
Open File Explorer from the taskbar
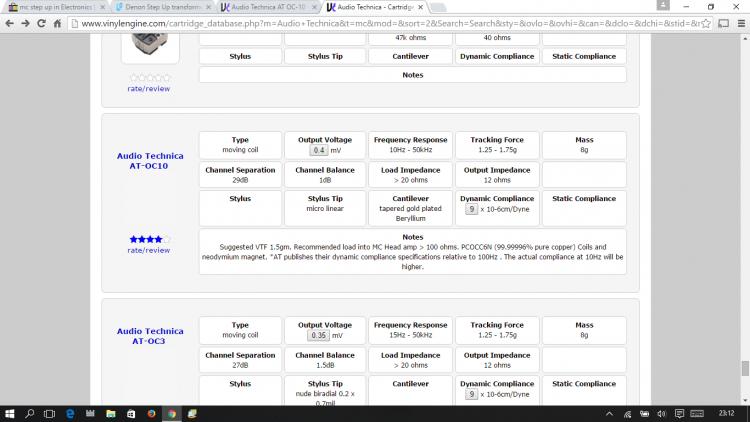[x=110, y=414]
